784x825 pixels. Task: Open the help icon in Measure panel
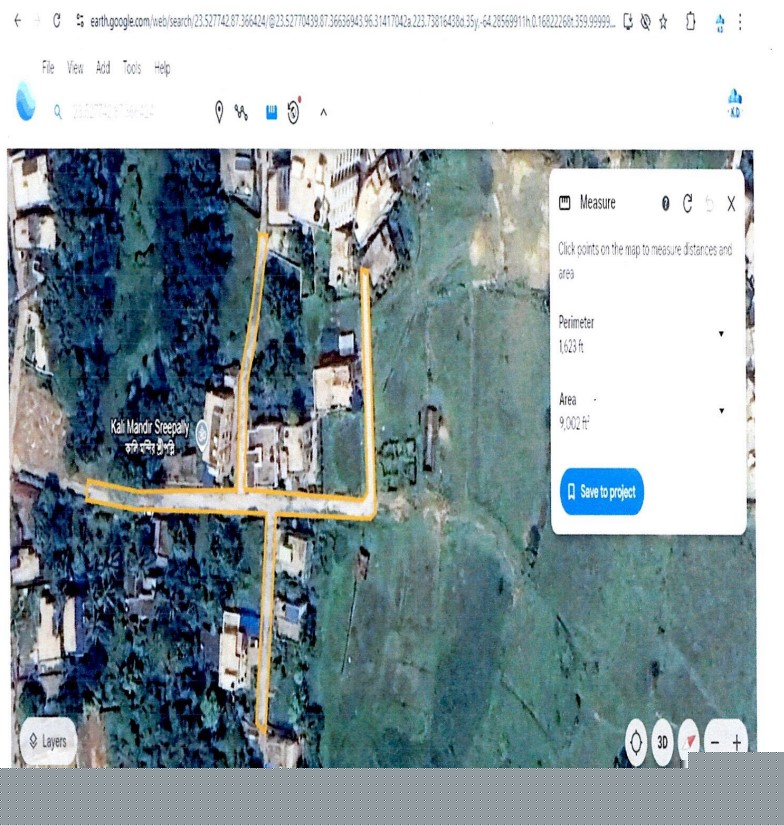[x=665, y=203]
